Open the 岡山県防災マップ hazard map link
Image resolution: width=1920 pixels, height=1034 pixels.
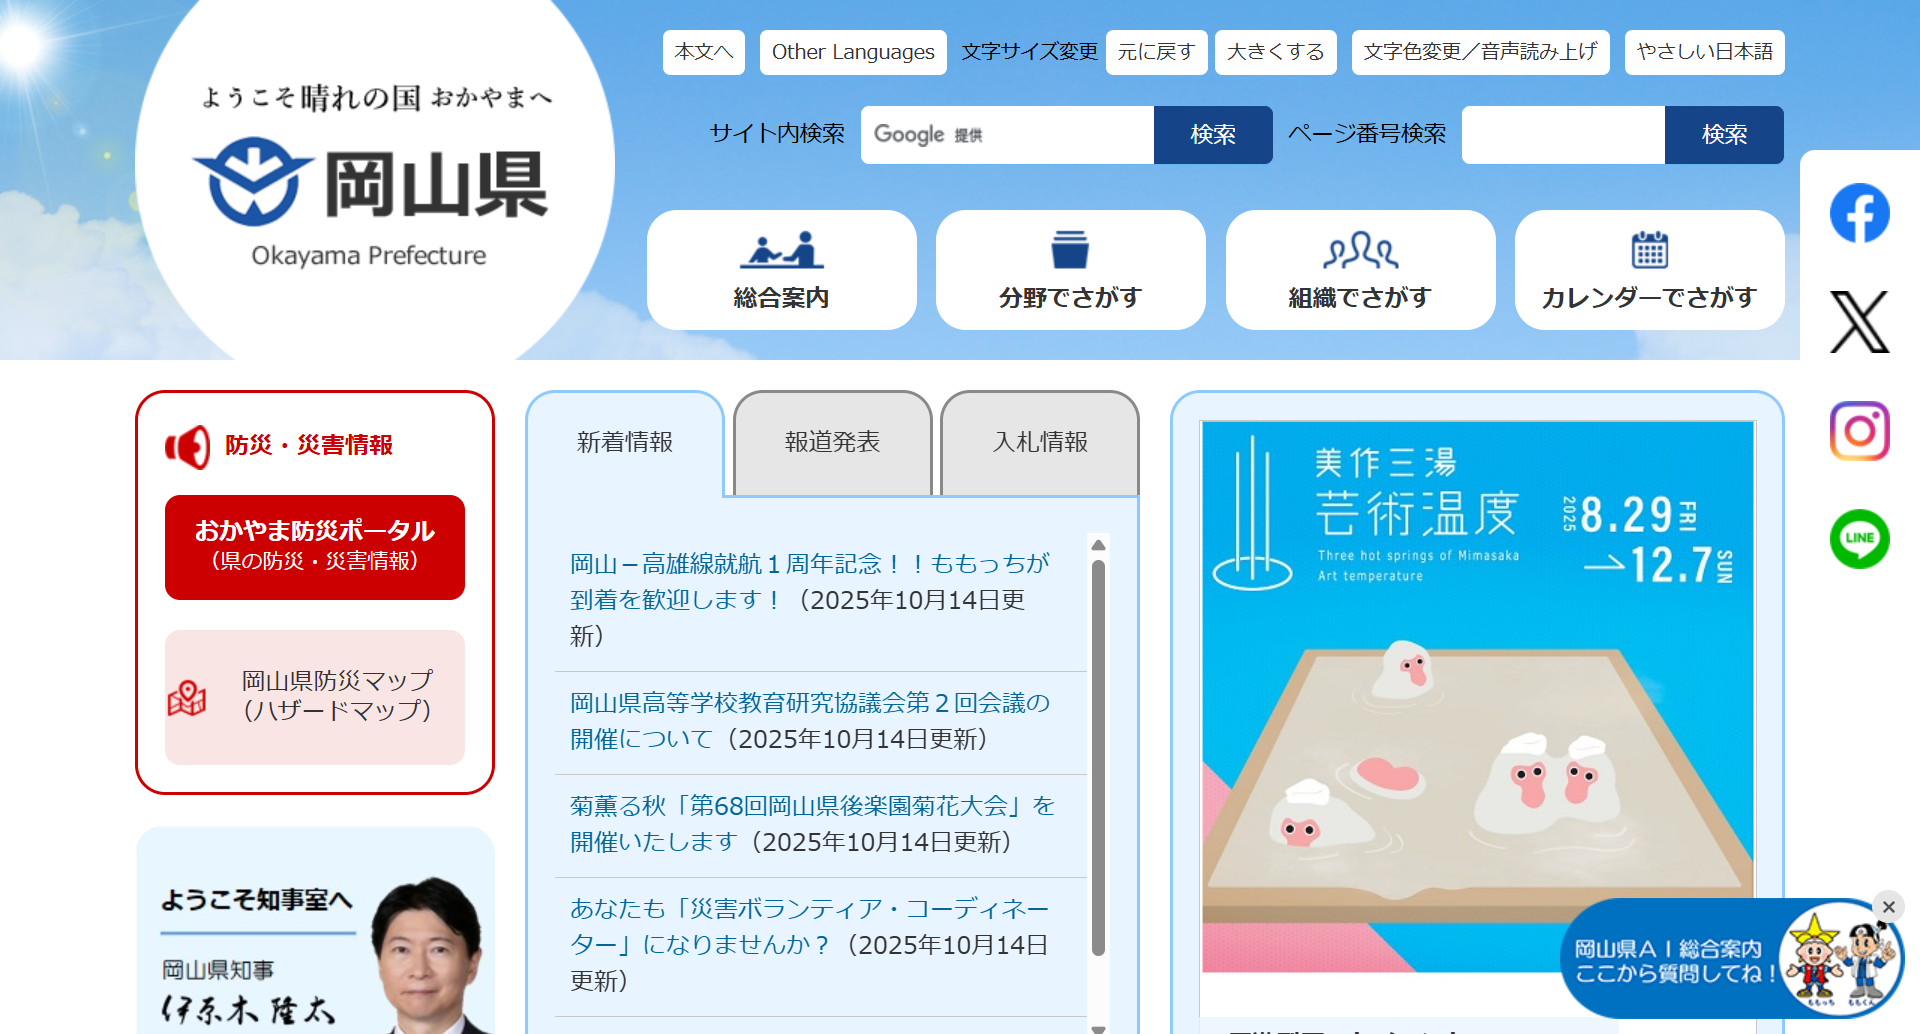[x=315, y=696]
